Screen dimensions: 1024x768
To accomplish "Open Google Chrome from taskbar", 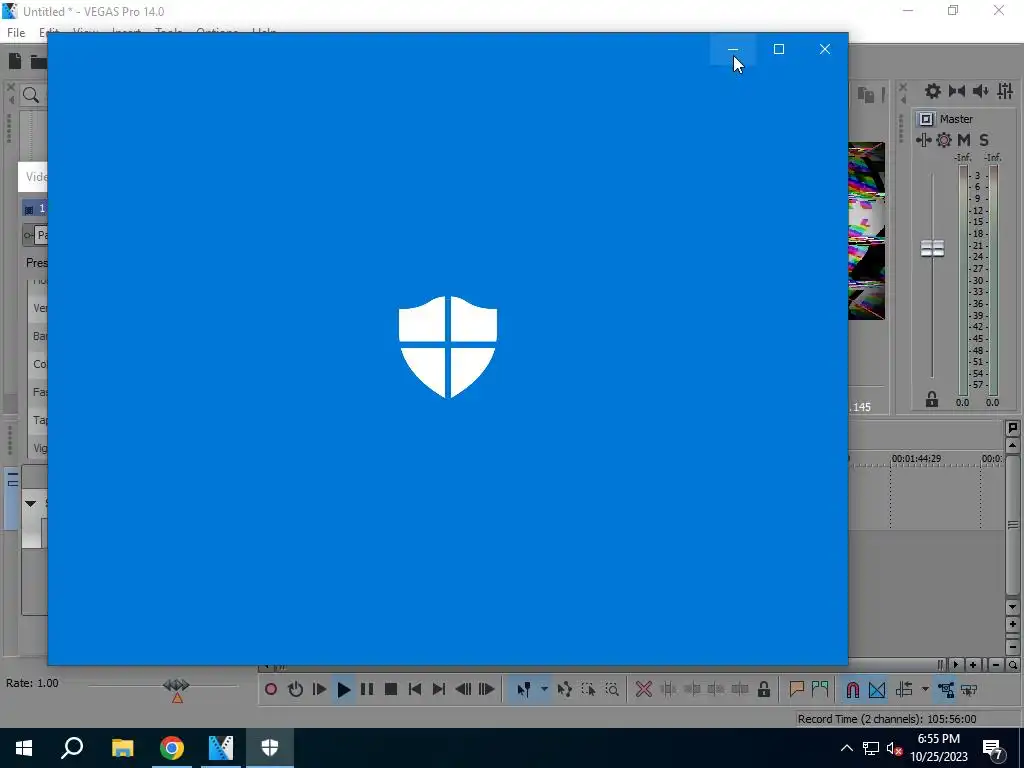I will [x=171, y=748].
